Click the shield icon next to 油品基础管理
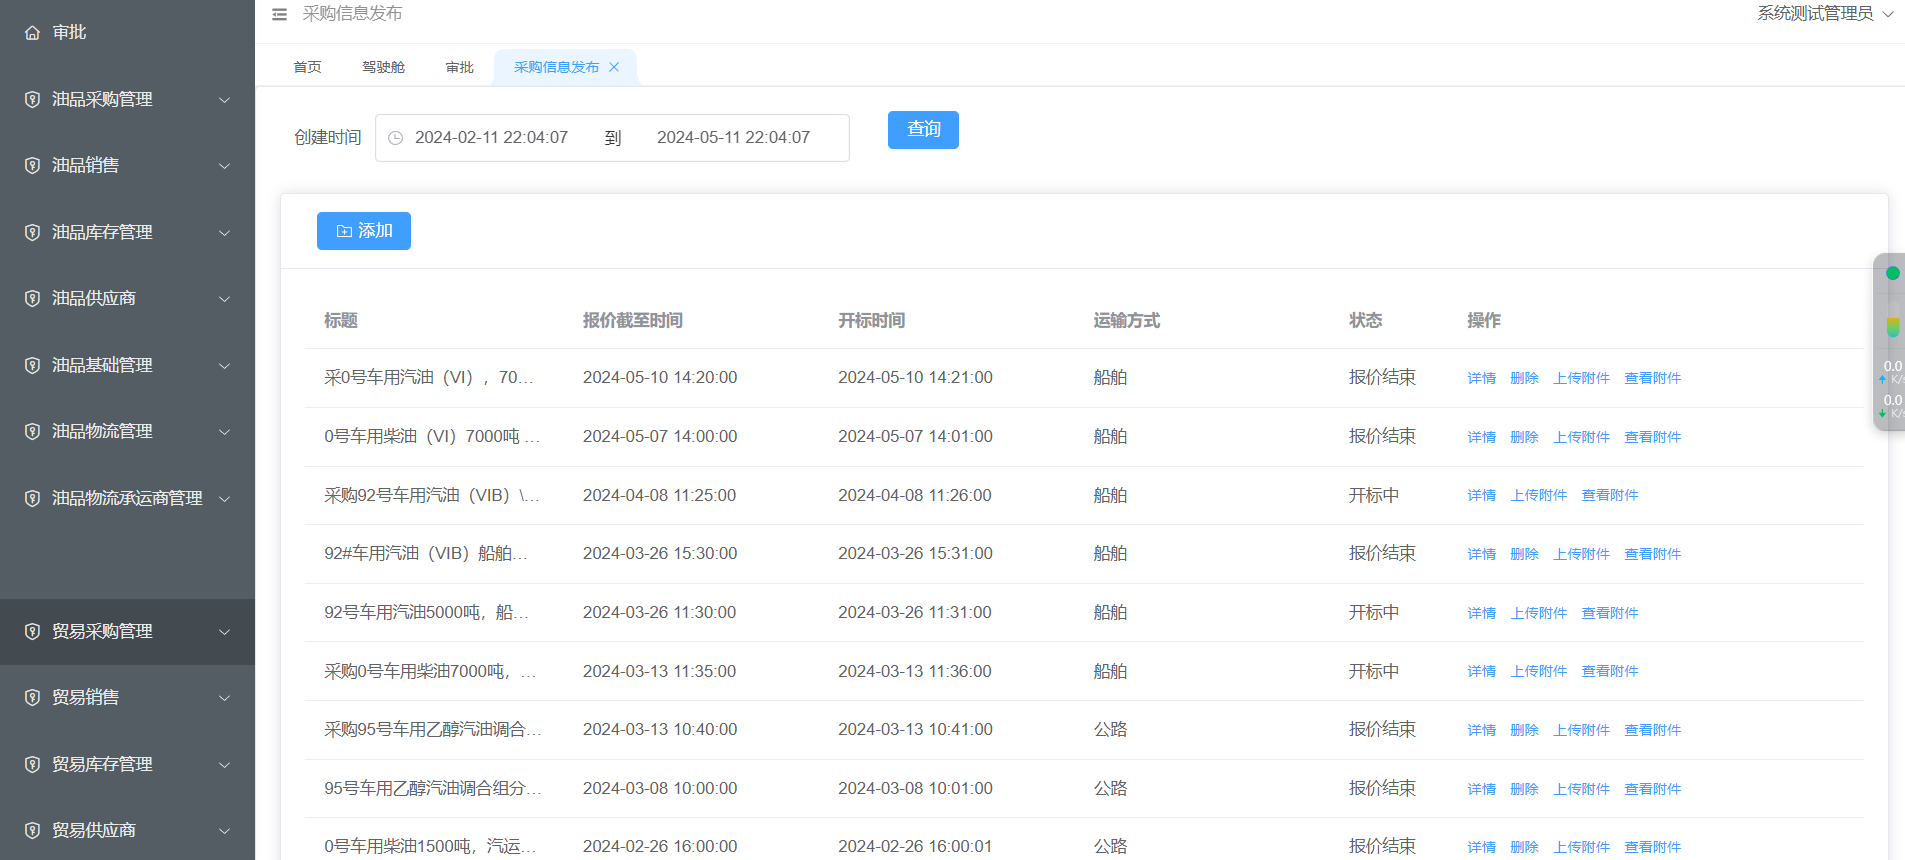This screenshot has width=1905, height=860. click(32, 365)
